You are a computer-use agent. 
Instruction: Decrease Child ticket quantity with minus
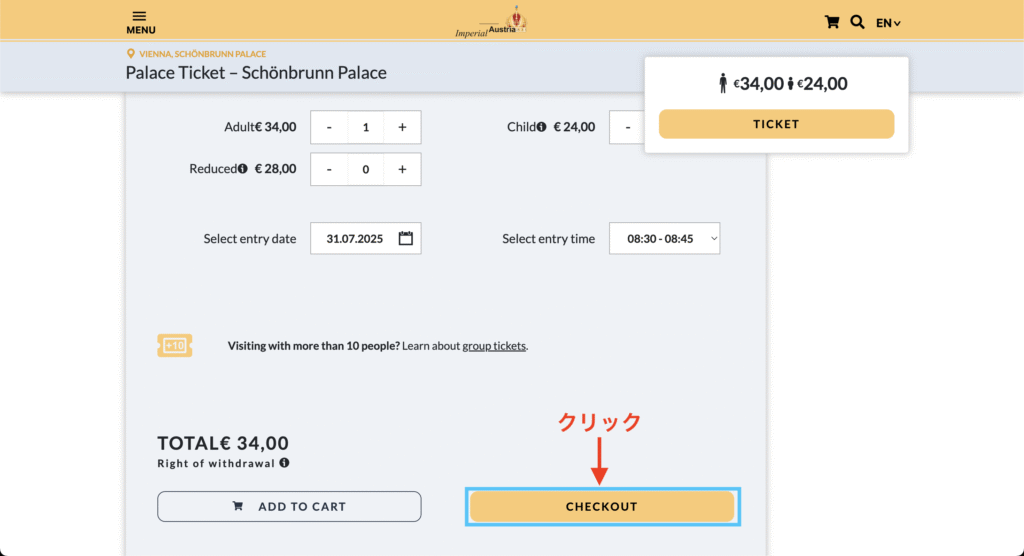628,127
